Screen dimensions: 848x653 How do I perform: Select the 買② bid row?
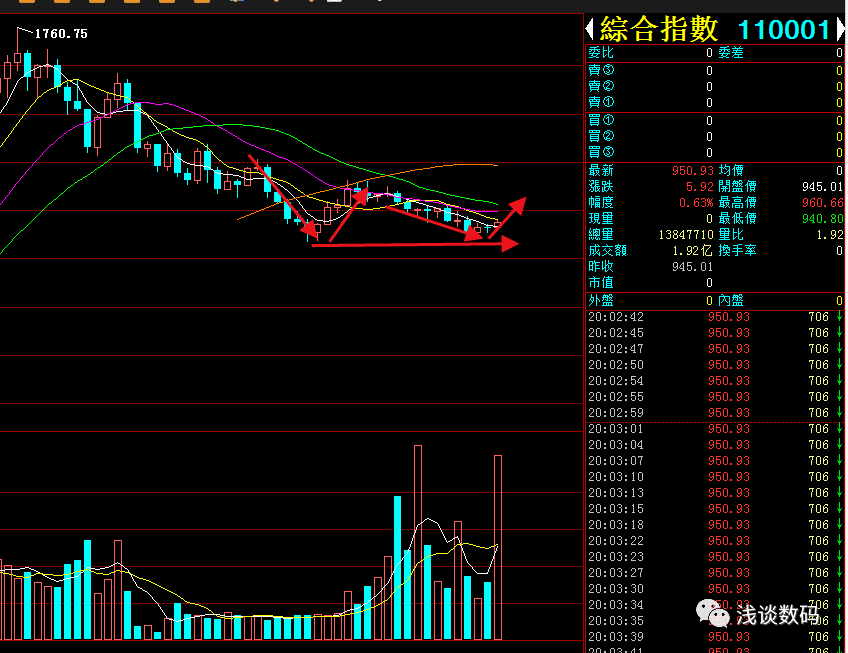[x=715, y=136]
